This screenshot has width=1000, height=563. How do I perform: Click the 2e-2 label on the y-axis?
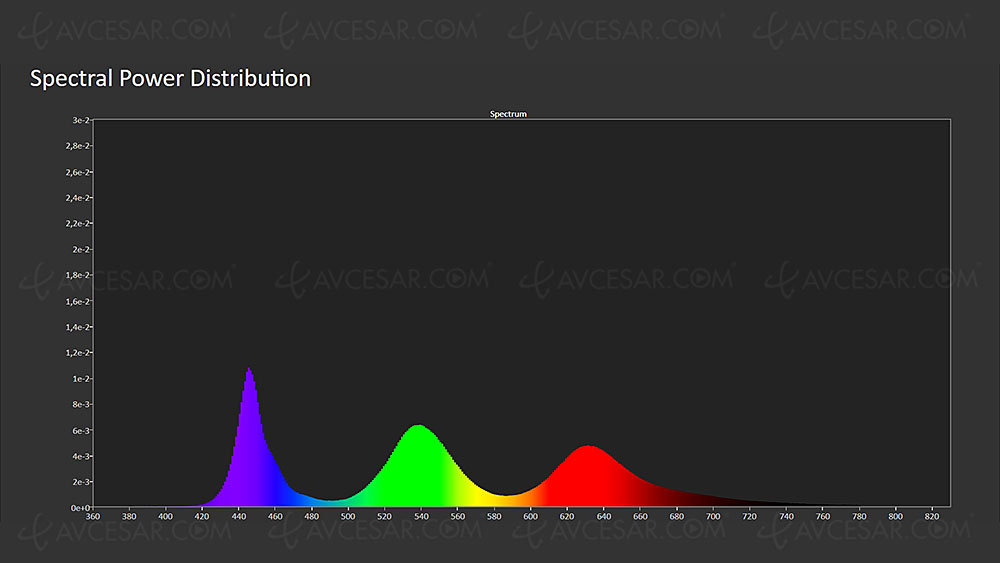[x=79, y=249]
